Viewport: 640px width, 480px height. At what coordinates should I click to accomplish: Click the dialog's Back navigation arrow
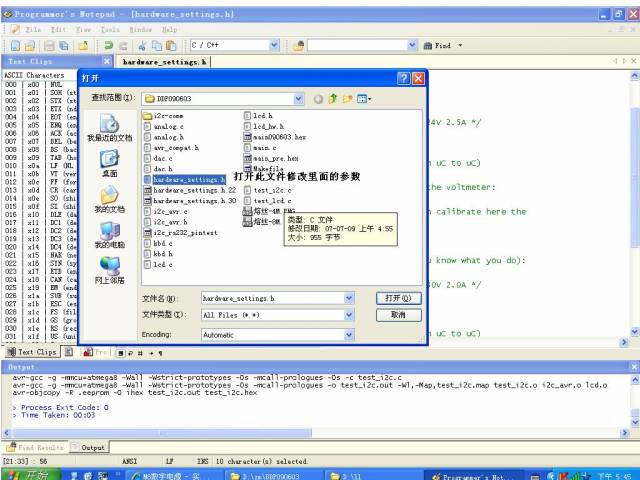click(318, 99)
